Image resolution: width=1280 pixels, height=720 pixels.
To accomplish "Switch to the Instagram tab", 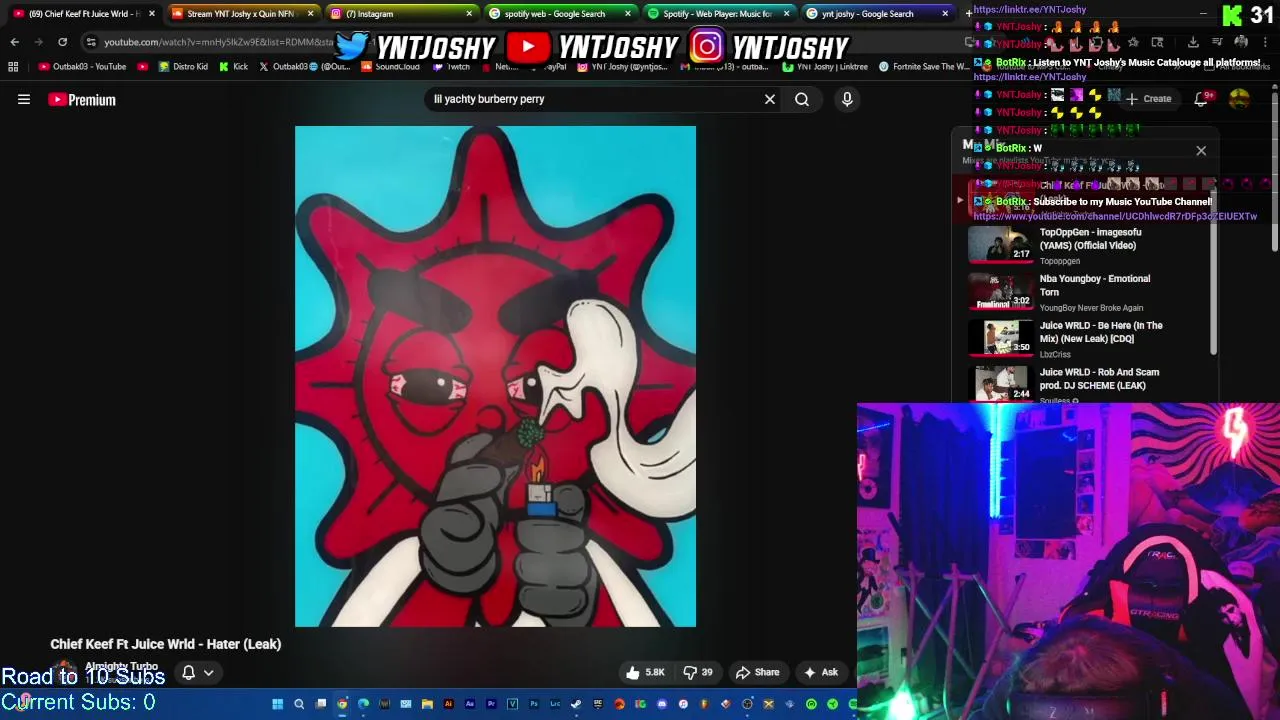I will click(x=400, y=14).
